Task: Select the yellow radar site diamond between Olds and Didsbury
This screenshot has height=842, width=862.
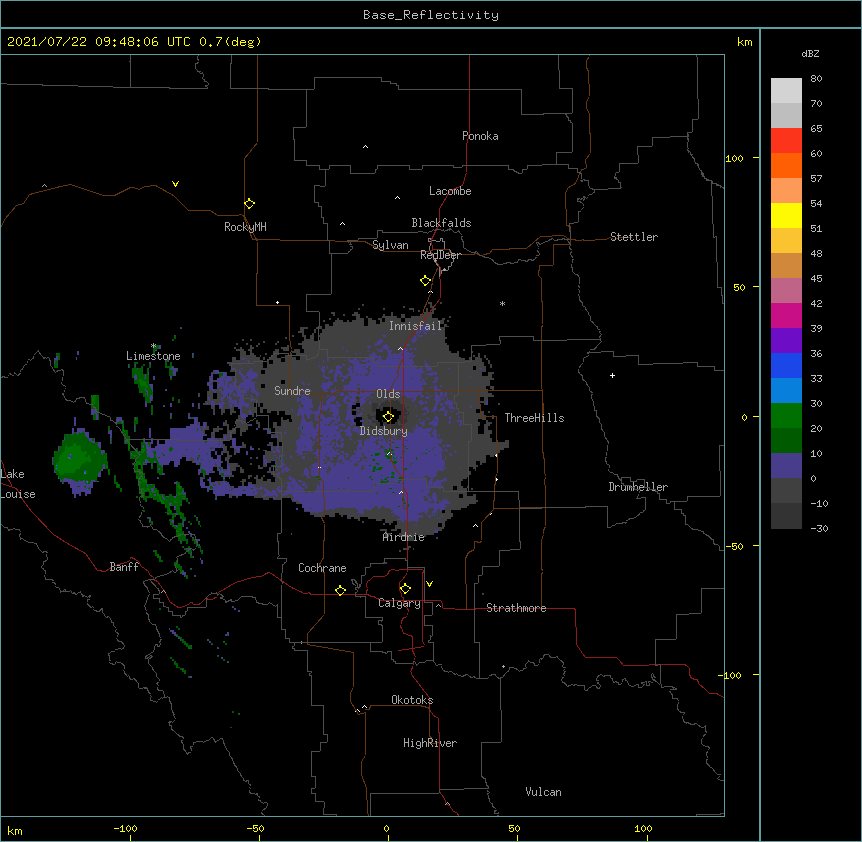Action: 389,417
